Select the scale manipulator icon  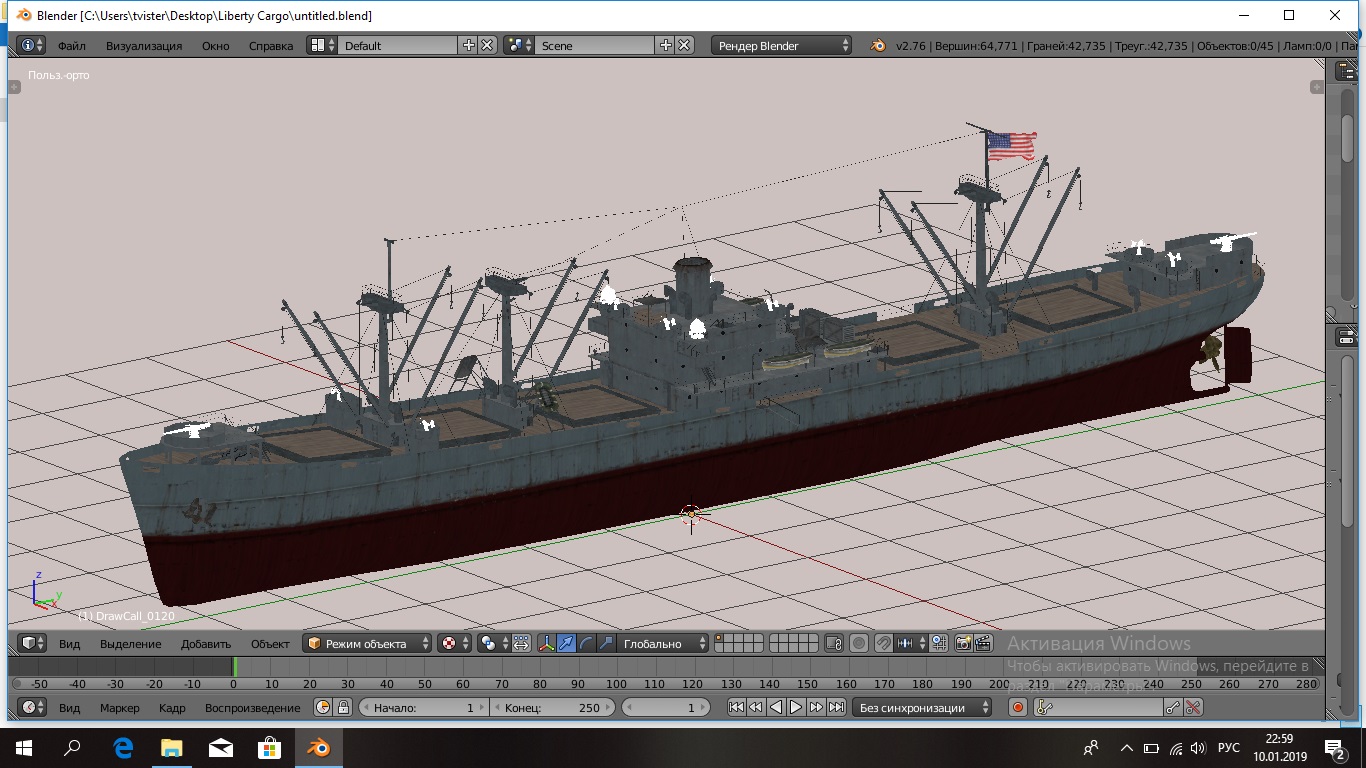pyautogui.click(x=605, y=643)
